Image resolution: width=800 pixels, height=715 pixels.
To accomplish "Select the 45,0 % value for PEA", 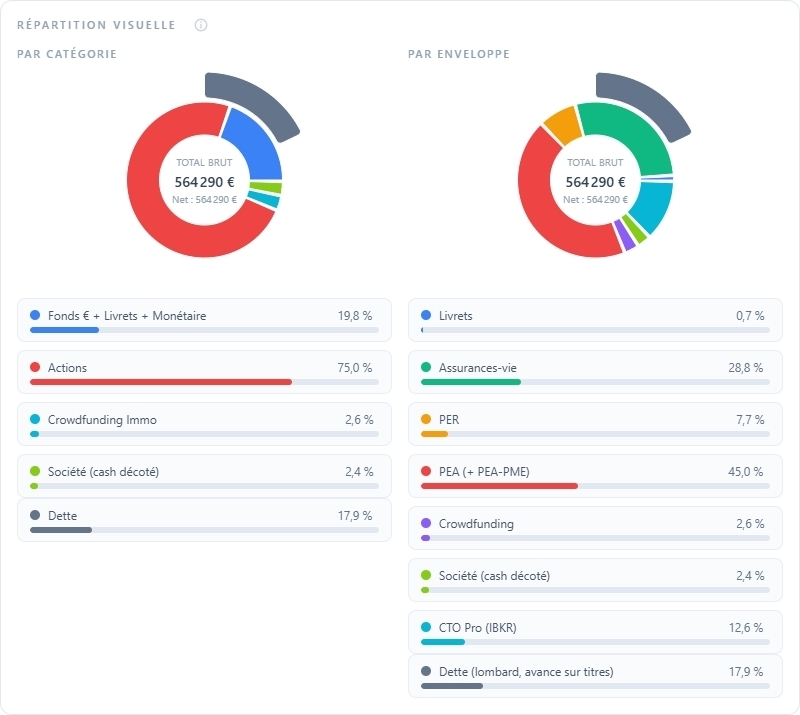I will (x=745, y=472).
